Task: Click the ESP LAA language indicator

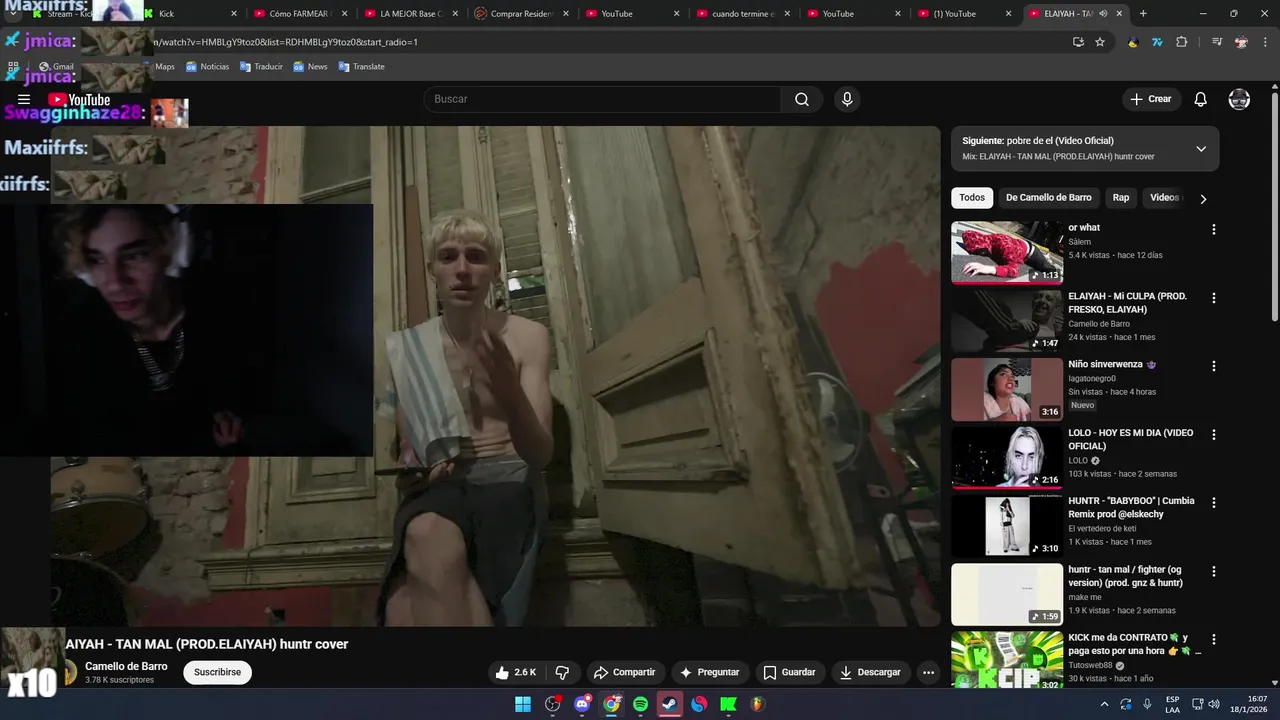Action: [x=1173, y=704]
